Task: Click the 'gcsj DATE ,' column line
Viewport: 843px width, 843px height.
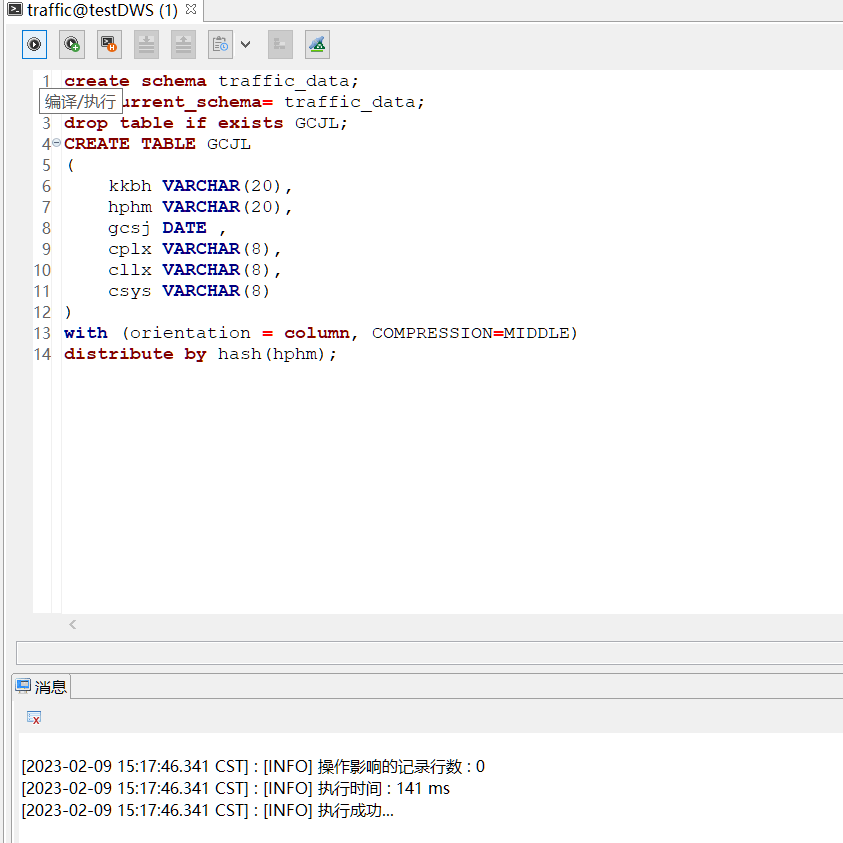Action: point(167,228)
